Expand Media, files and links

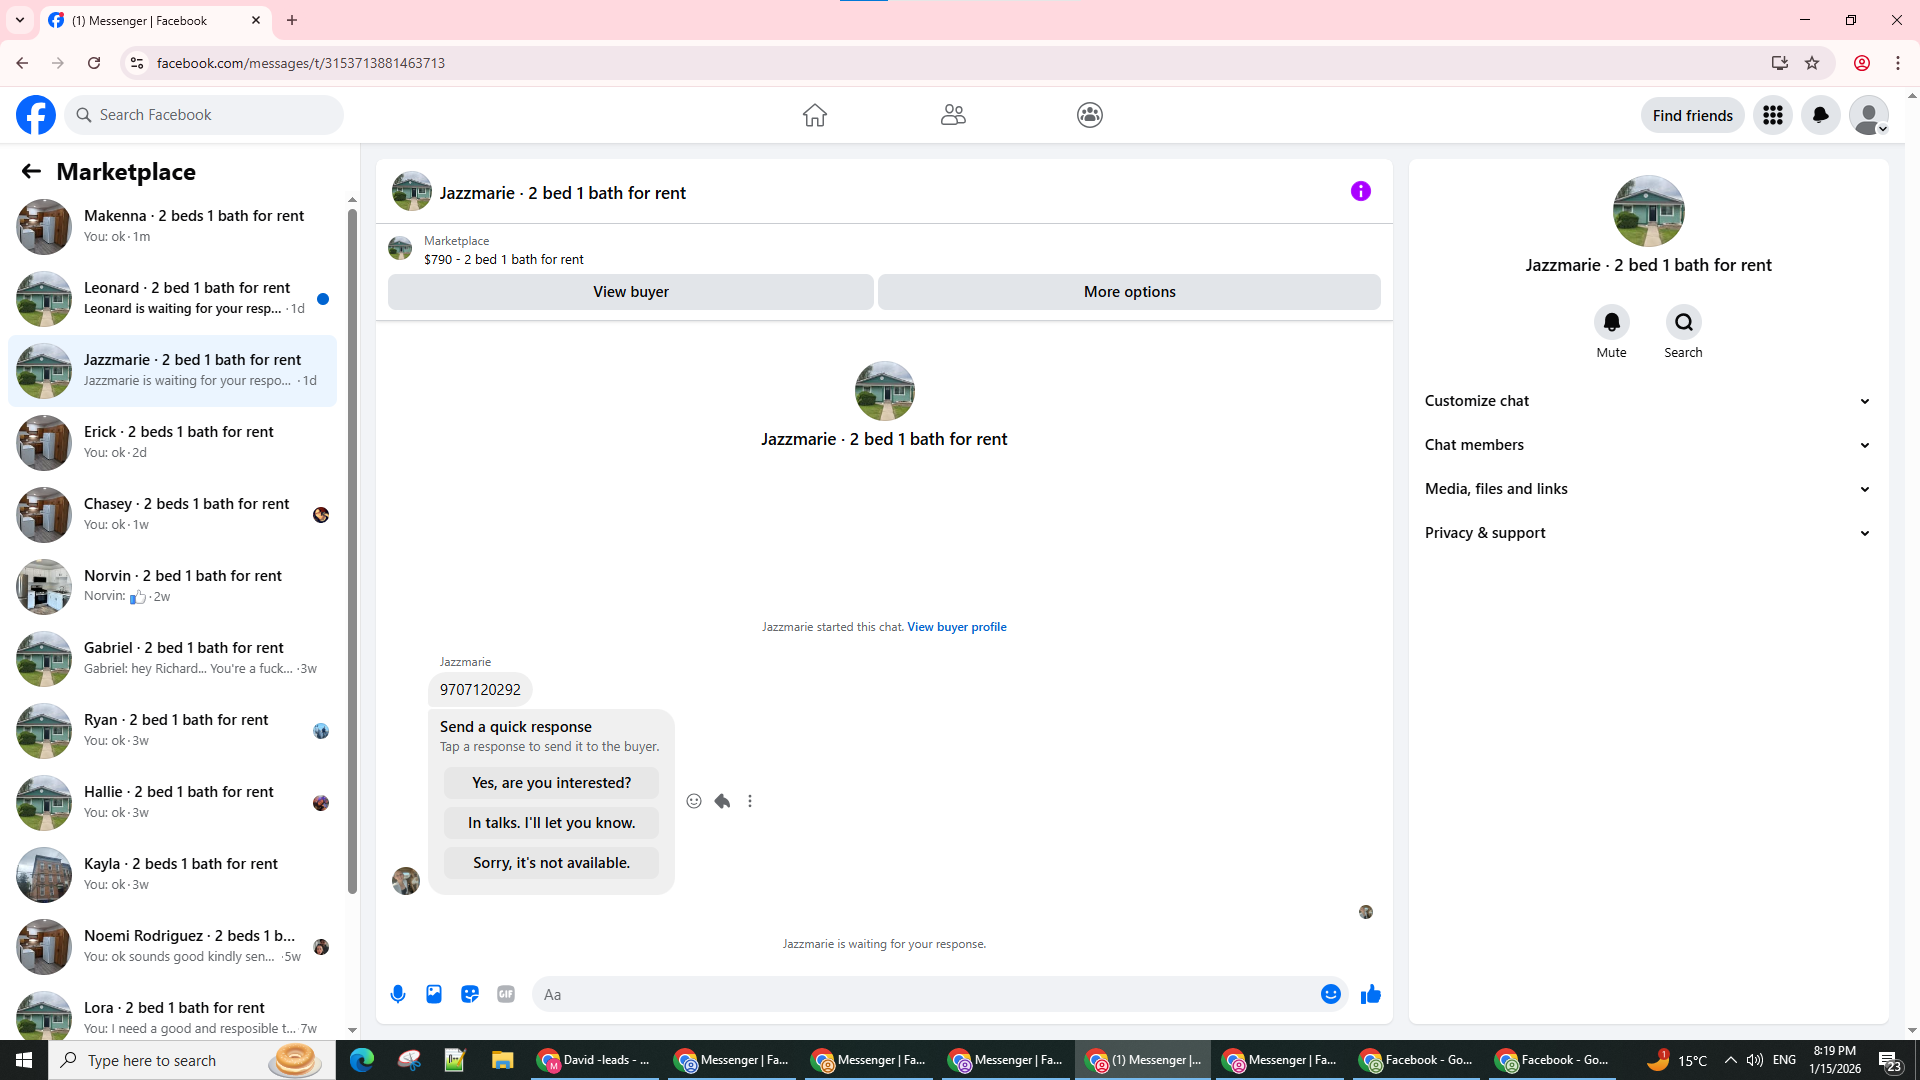point(1647,489)
